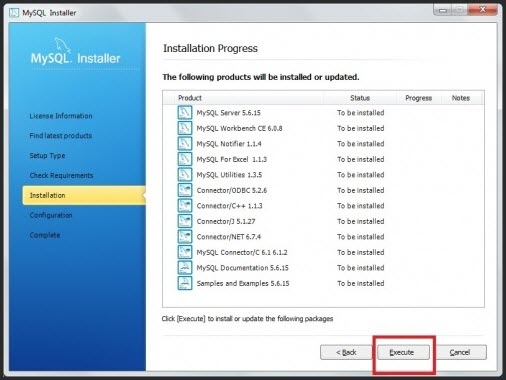The height and width of the screenshot is (380, 506).
Task: Click Samples and Examples' To be installed status
Action: tap(361, 283)
